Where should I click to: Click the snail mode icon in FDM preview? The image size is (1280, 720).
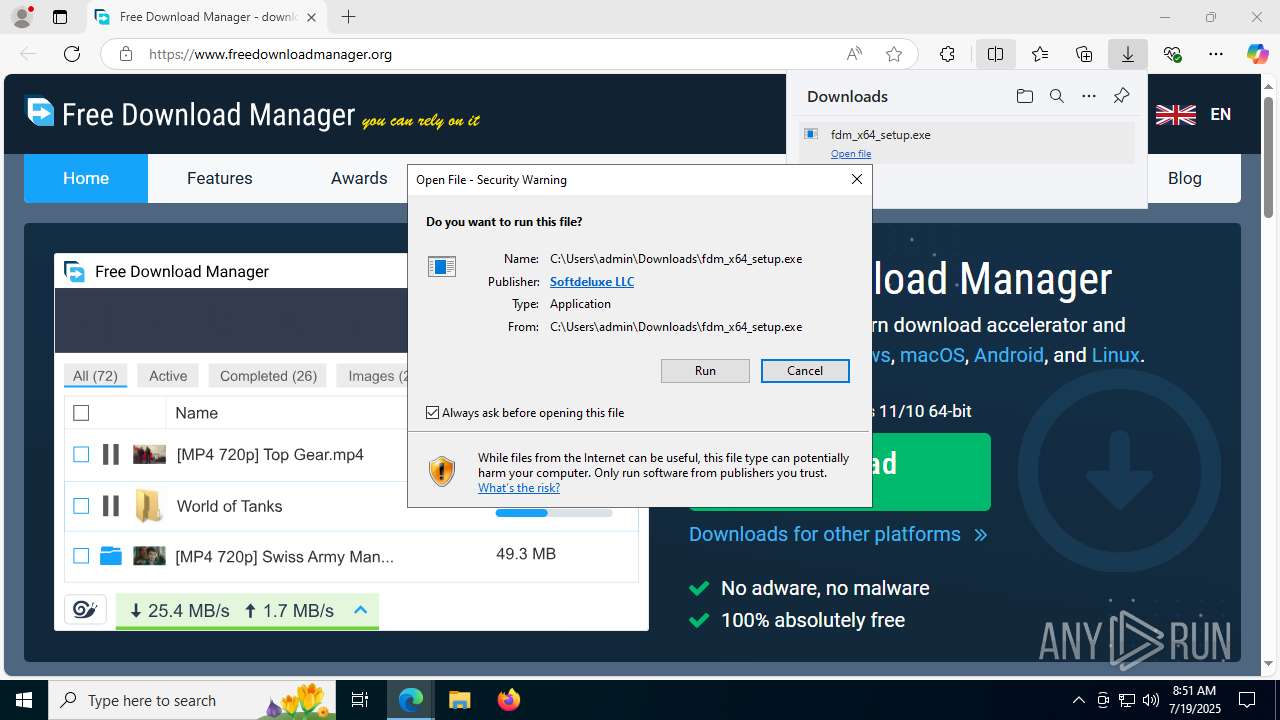85,610
